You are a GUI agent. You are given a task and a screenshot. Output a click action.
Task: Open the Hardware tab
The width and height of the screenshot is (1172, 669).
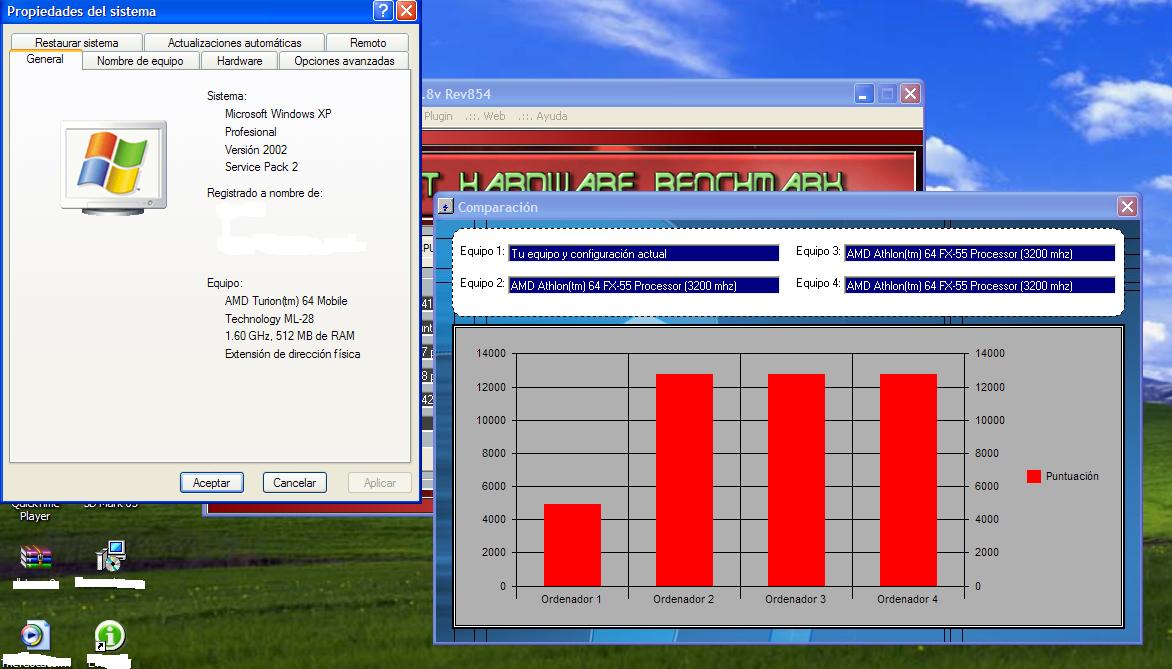click(x=239, y=61)
